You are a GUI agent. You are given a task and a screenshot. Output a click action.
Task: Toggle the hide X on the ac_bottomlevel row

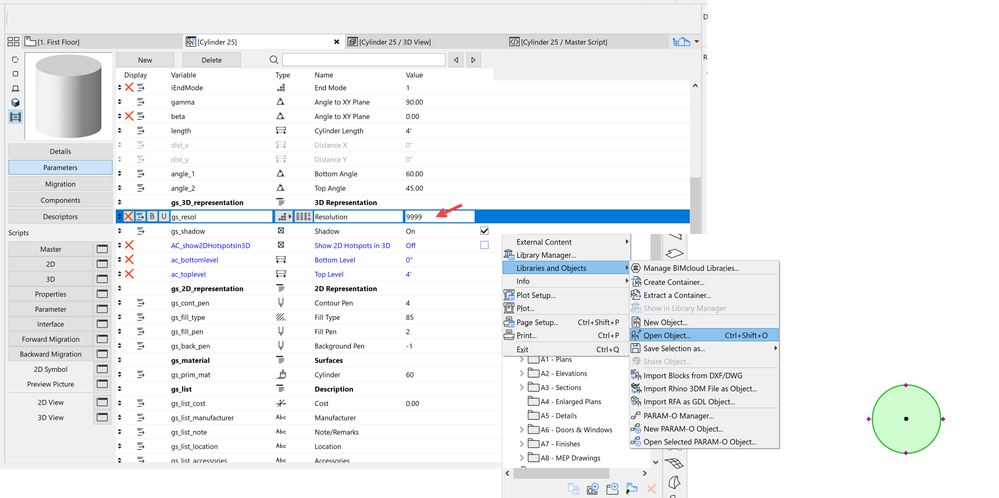pyautogui.click(x=129, y=260)
